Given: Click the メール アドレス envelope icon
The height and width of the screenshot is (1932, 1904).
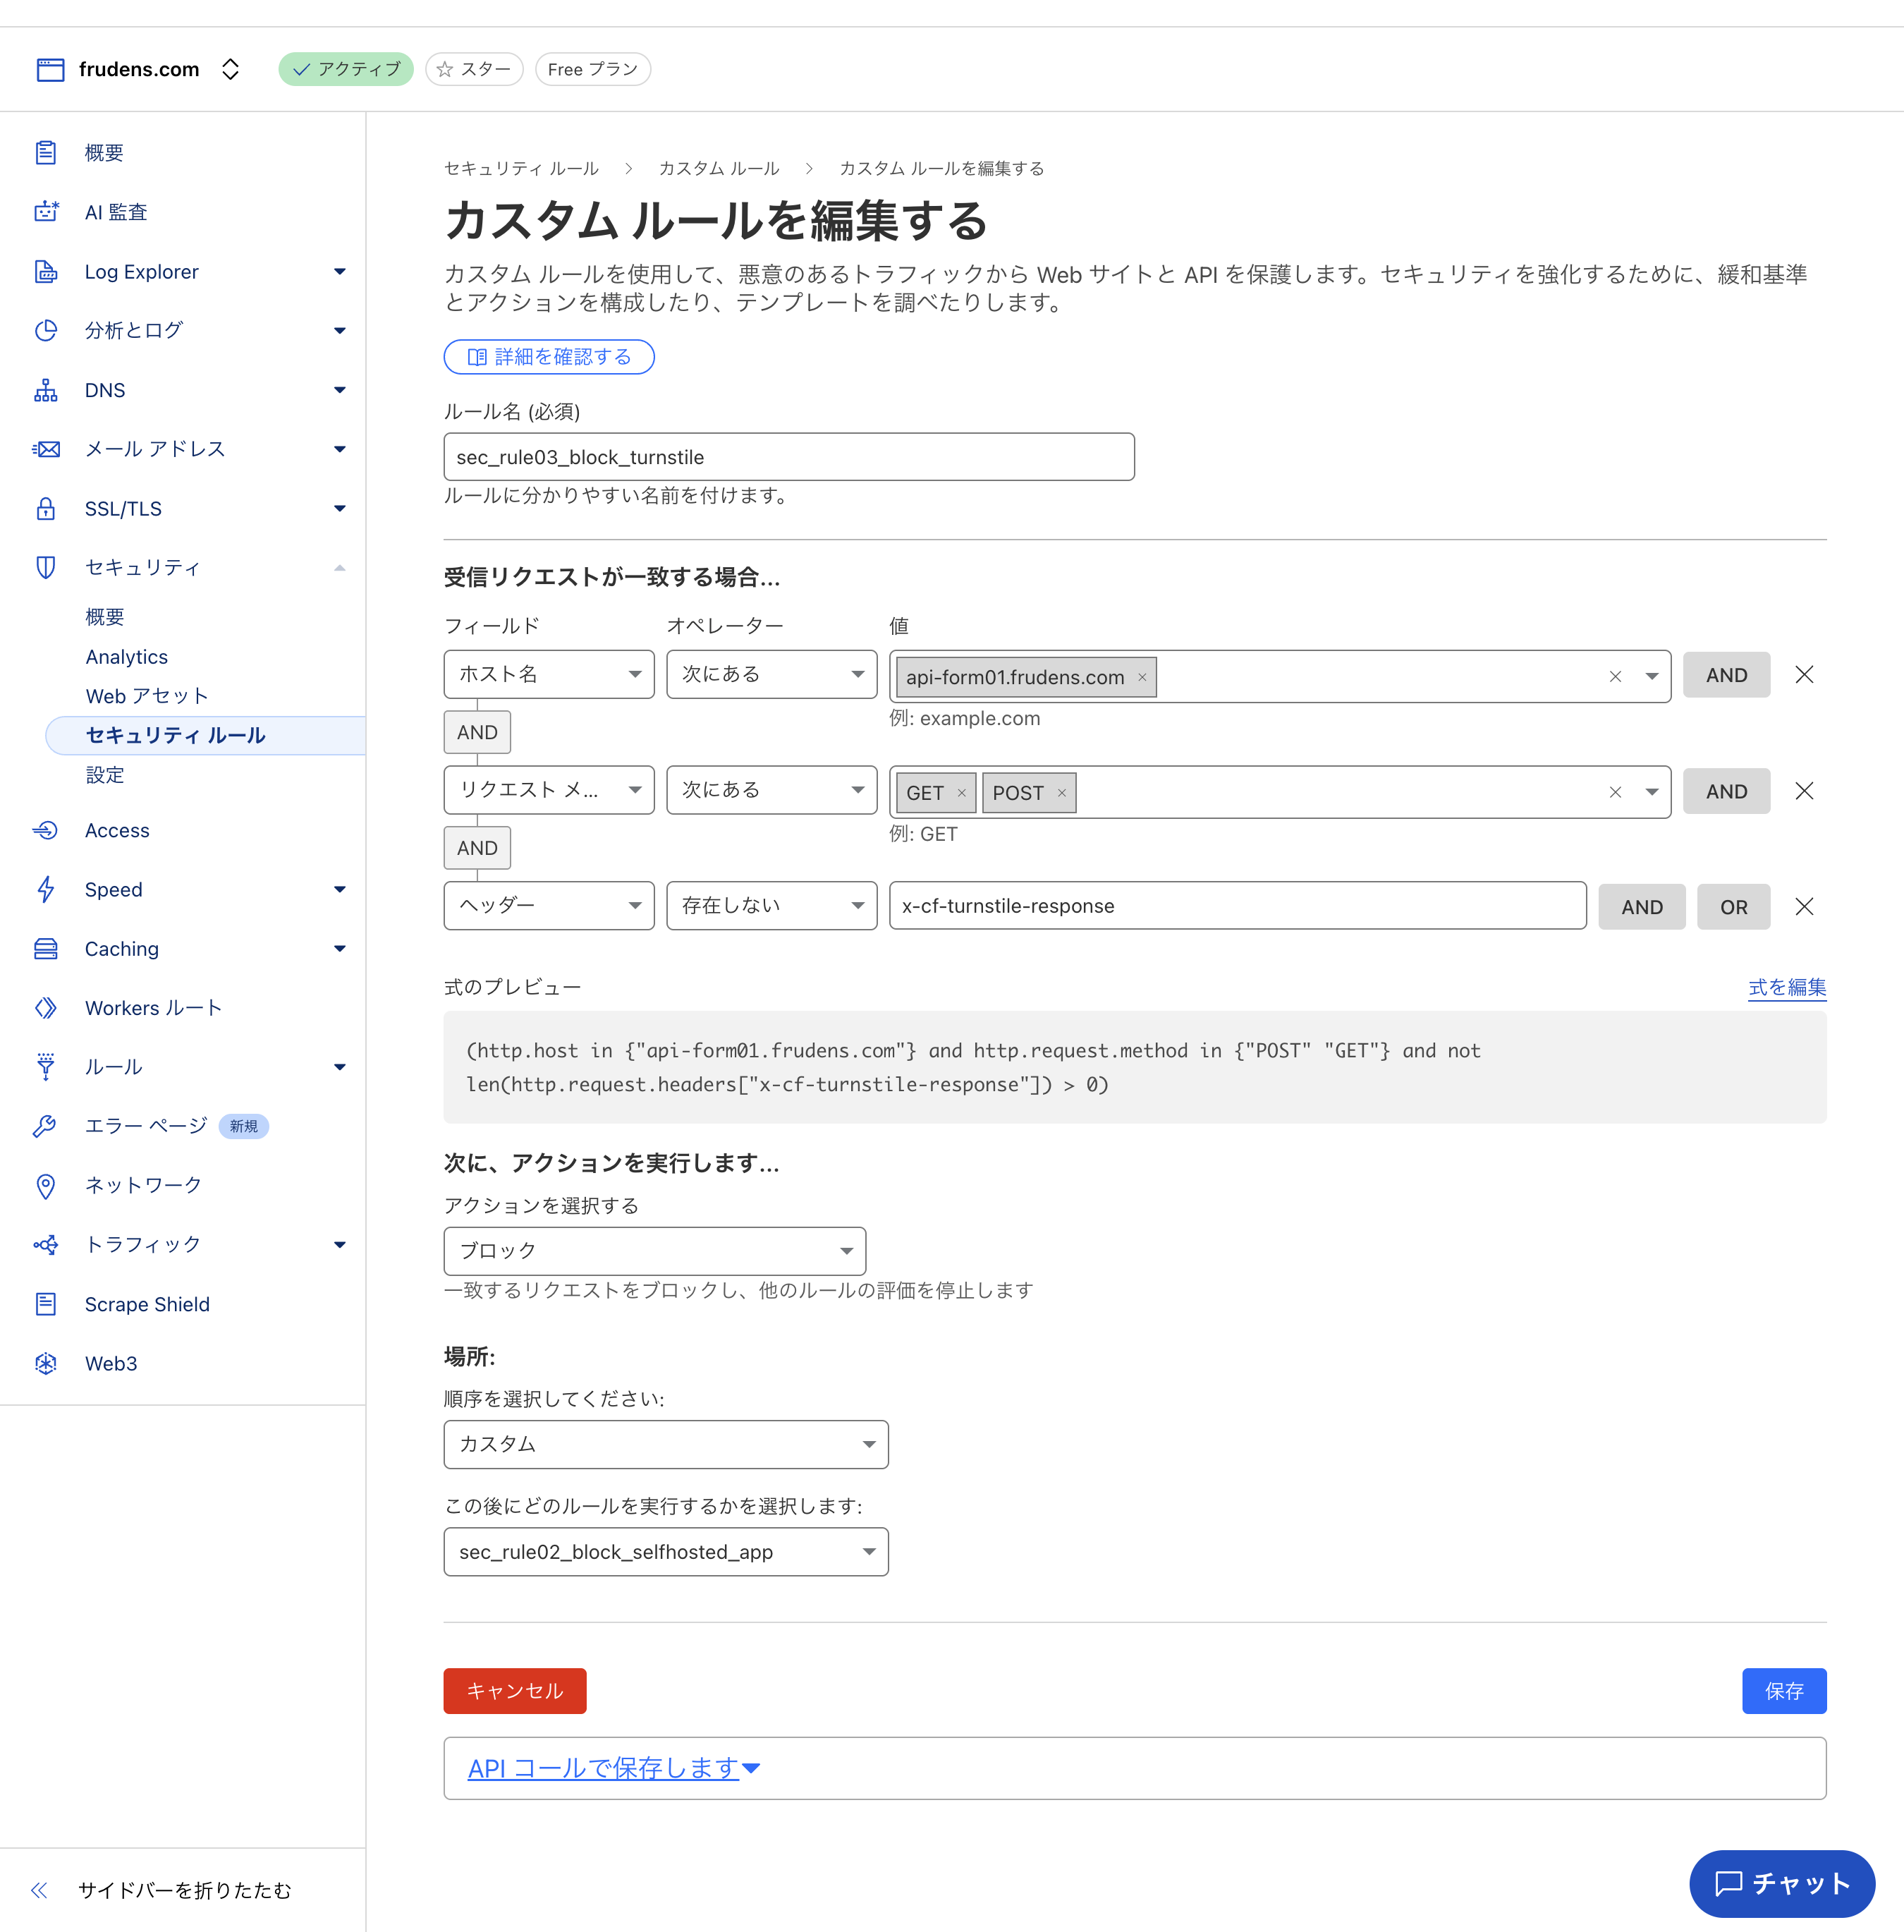Looking at the screenshot, I should tap(46, 449).
